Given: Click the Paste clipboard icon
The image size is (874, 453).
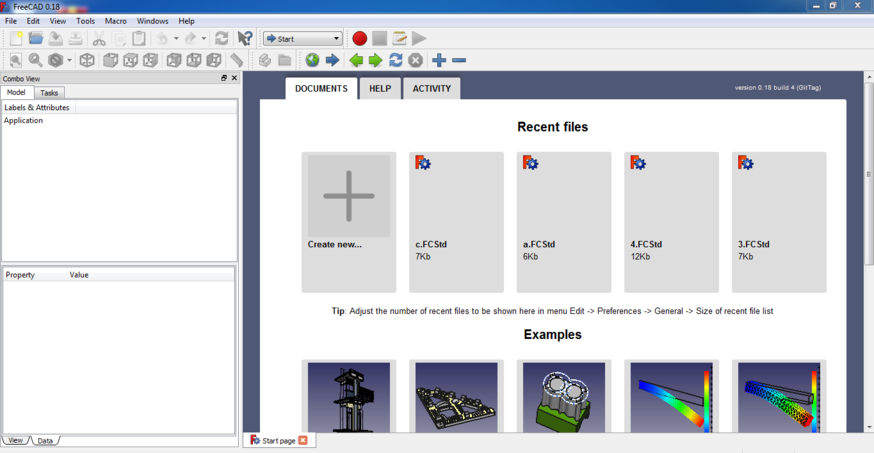Looking at the screenshot, I should (139, 38).
